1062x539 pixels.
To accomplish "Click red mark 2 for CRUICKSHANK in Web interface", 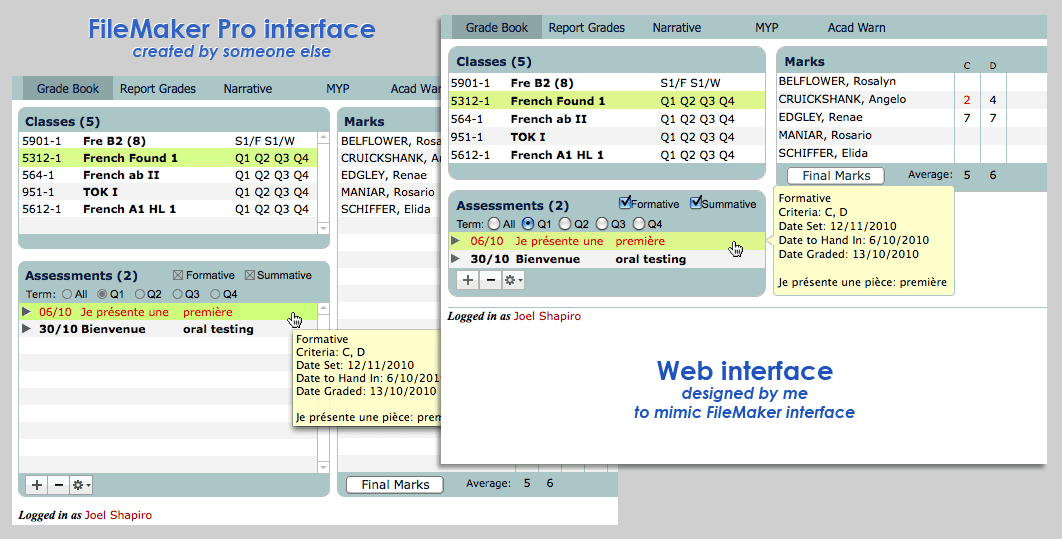I will click(x=967, y=100).
